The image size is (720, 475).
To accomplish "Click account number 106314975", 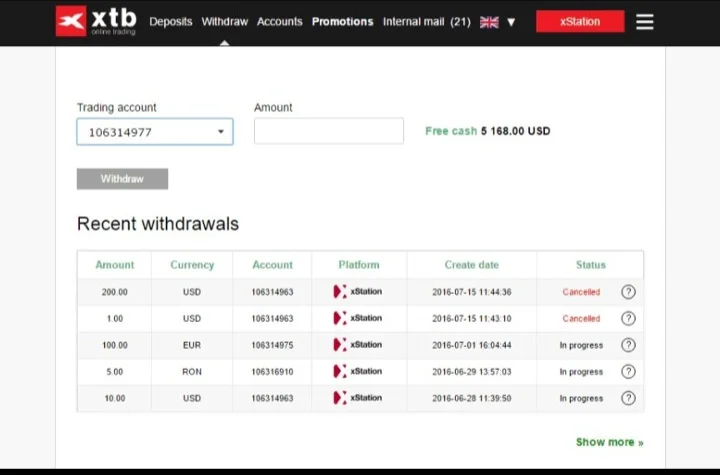I will click(272, 345).
